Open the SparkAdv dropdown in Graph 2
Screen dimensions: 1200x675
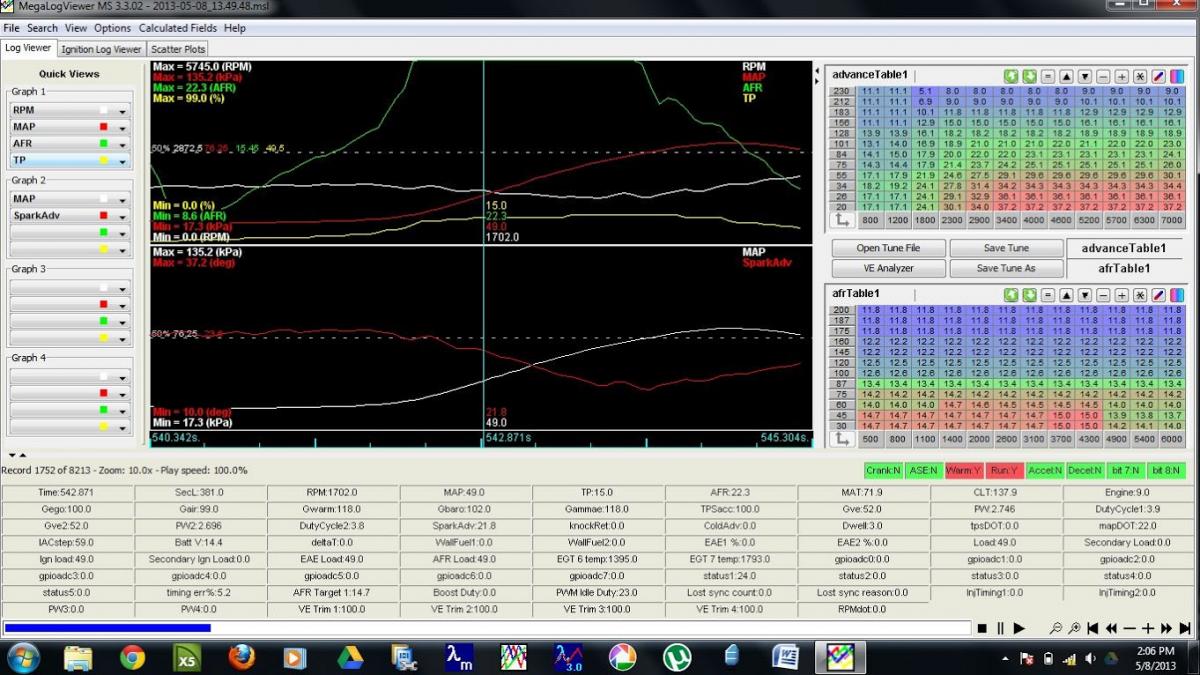pos(123,216)
